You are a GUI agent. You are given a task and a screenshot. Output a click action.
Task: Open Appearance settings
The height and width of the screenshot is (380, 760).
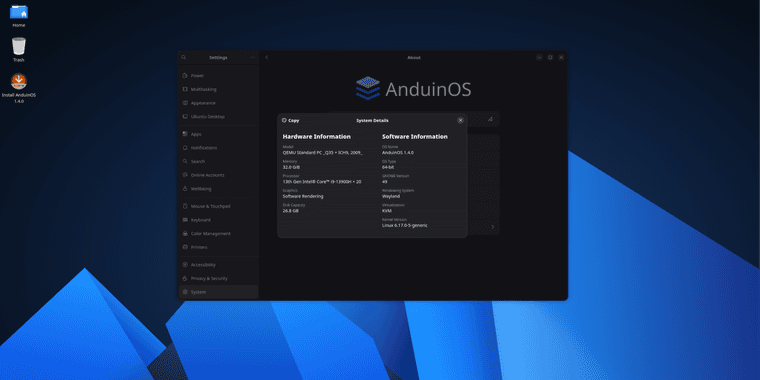[218, 103]
